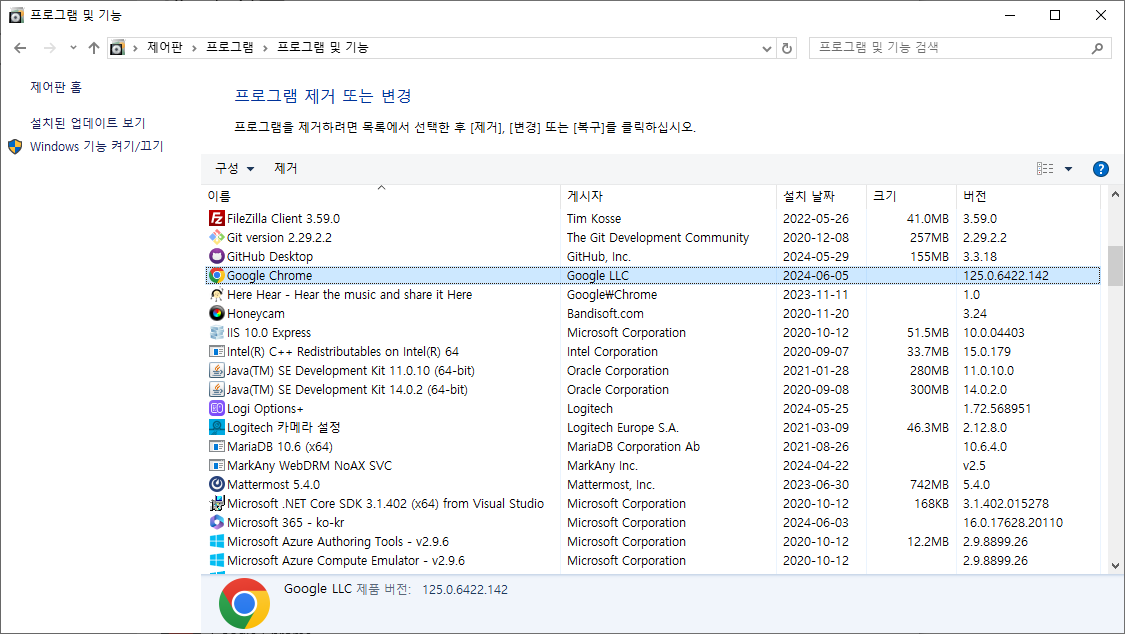This screenshot has height=634, width=1125.
Task: Click the GitHub Desktop icon
Action: [x=217, y=256]
